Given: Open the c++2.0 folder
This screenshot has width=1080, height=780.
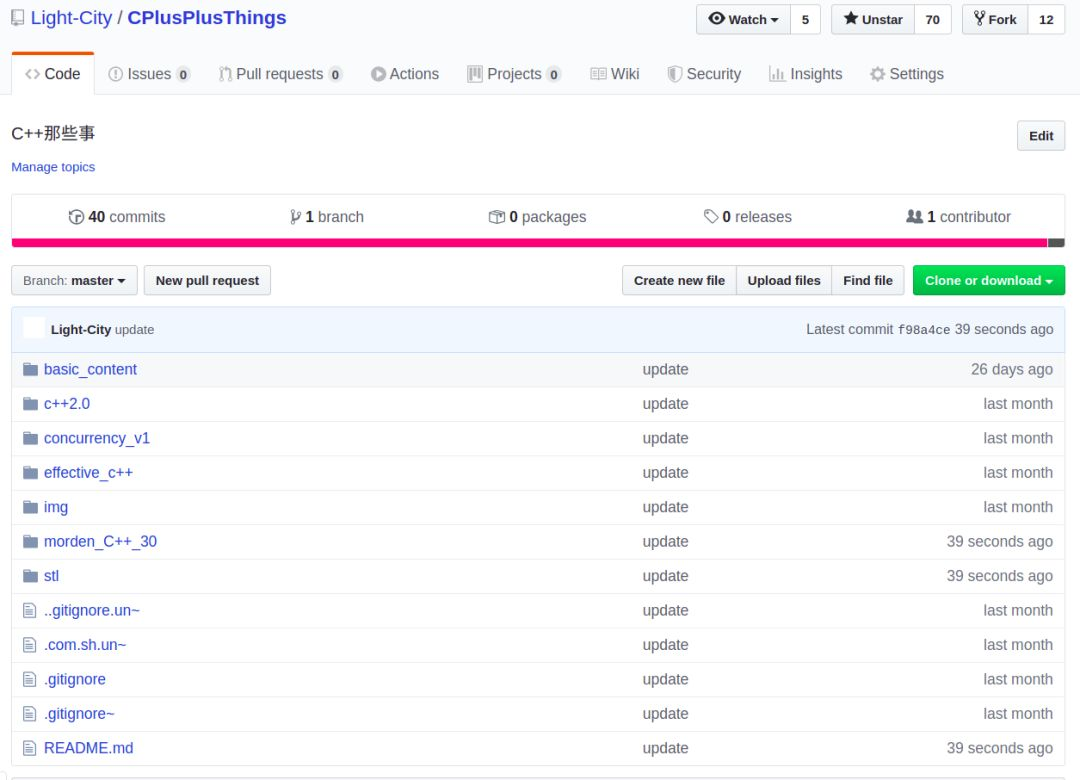Looking at the screenshot, I should click(67, 404).
